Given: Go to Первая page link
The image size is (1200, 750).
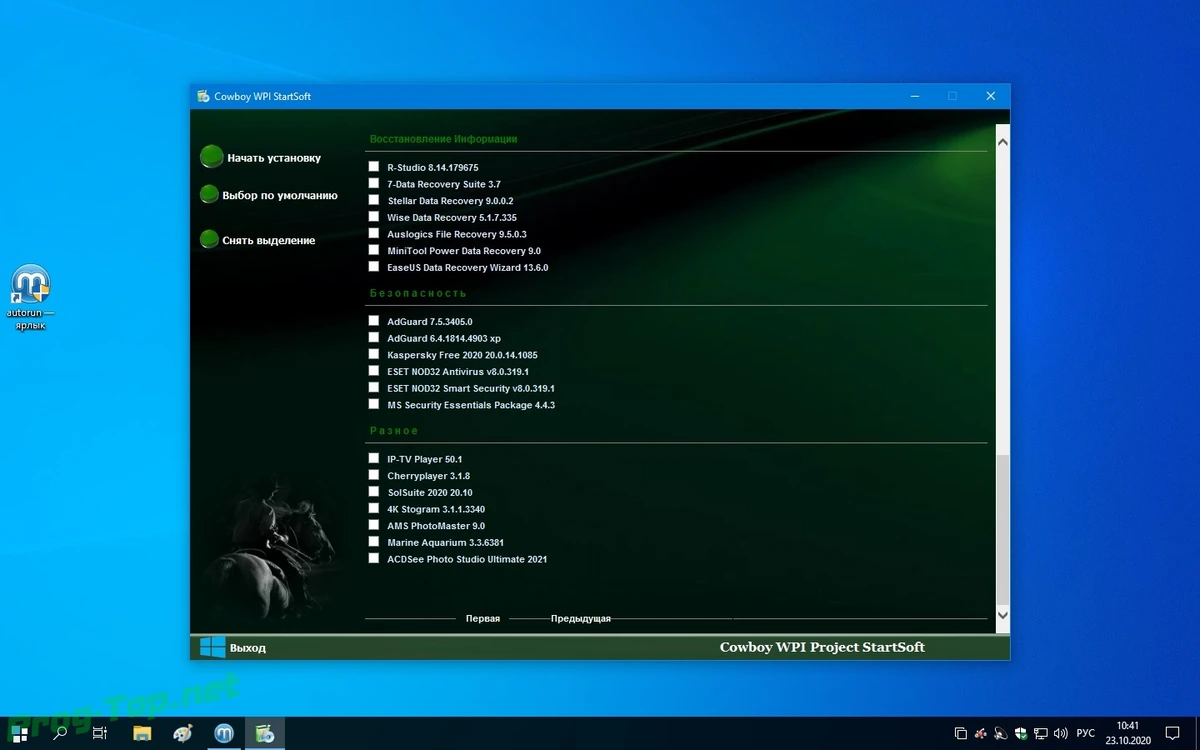Looking at the screenshot, I should click(483, 619).
